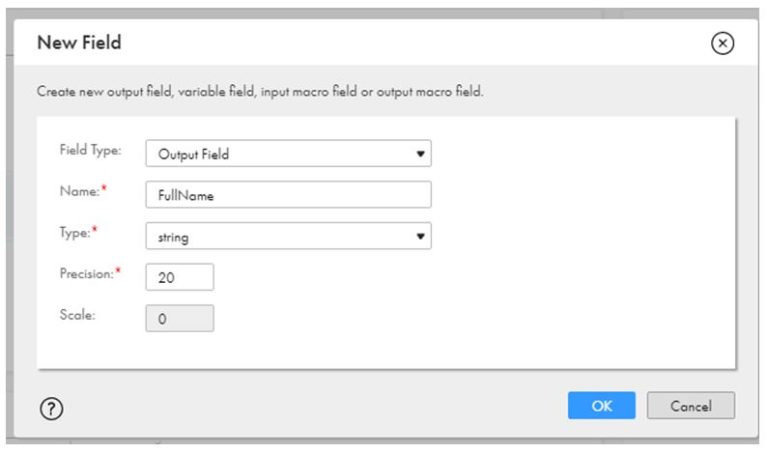Screen dimensions: 768x453
Task: Click the arrow of the string dropdown
Action: (x=421, y=236)
